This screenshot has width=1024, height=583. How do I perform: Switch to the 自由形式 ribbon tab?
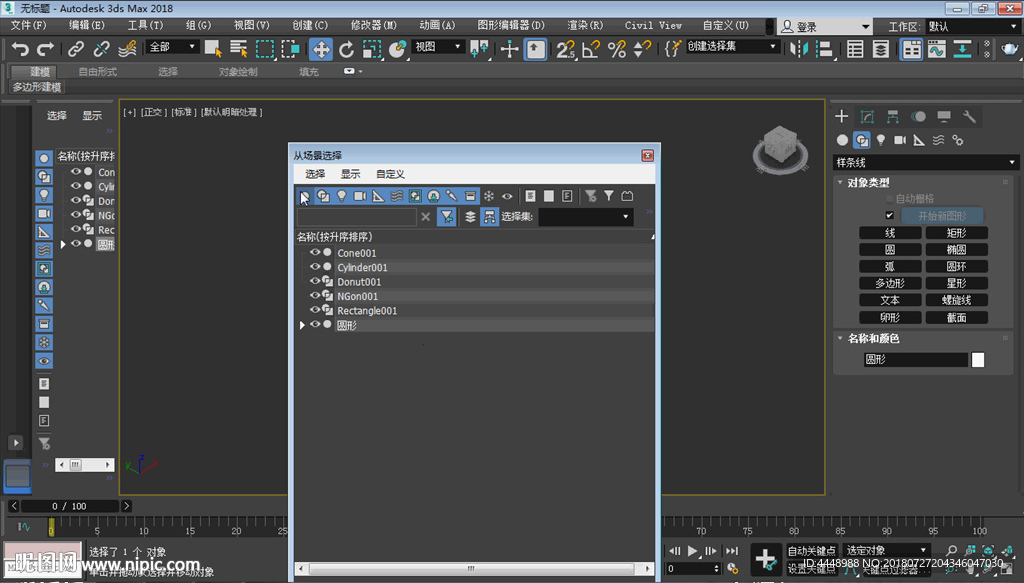97,72
